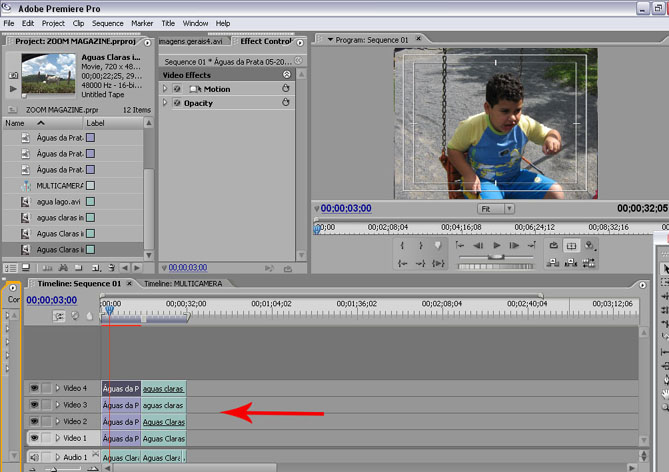Viewport: 669px width, 472px height.
Task: Click the Reset Motion effect icon
Action: (x=286, y=89)
